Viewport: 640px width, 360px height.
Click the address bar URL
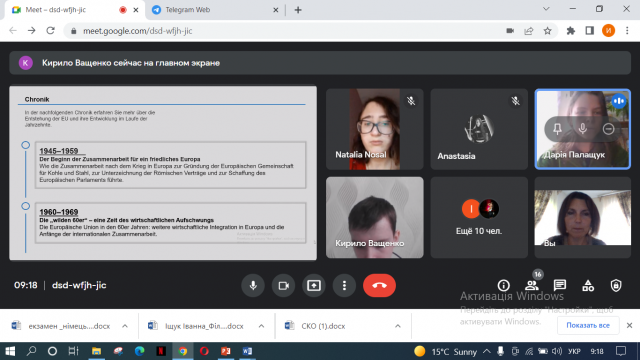point(138,31)
